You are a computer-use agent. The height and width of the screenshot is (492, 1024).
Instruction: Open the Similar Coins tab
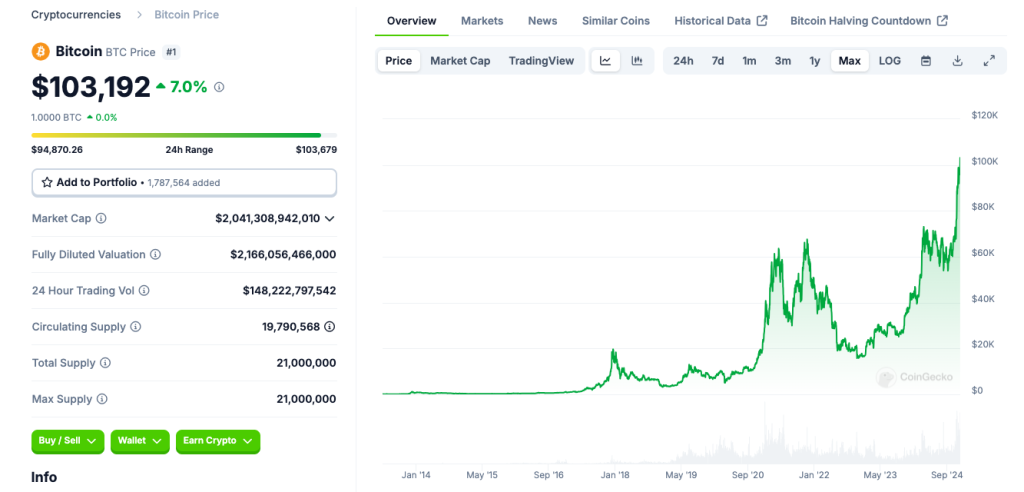pos(616,21)
